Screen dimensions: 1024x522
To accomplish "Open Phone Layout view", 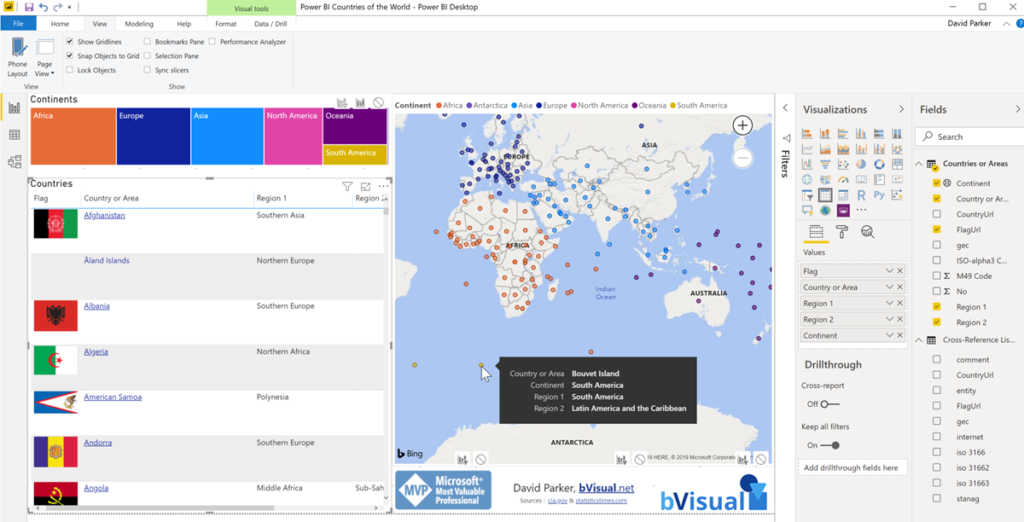I will [18, 57].
